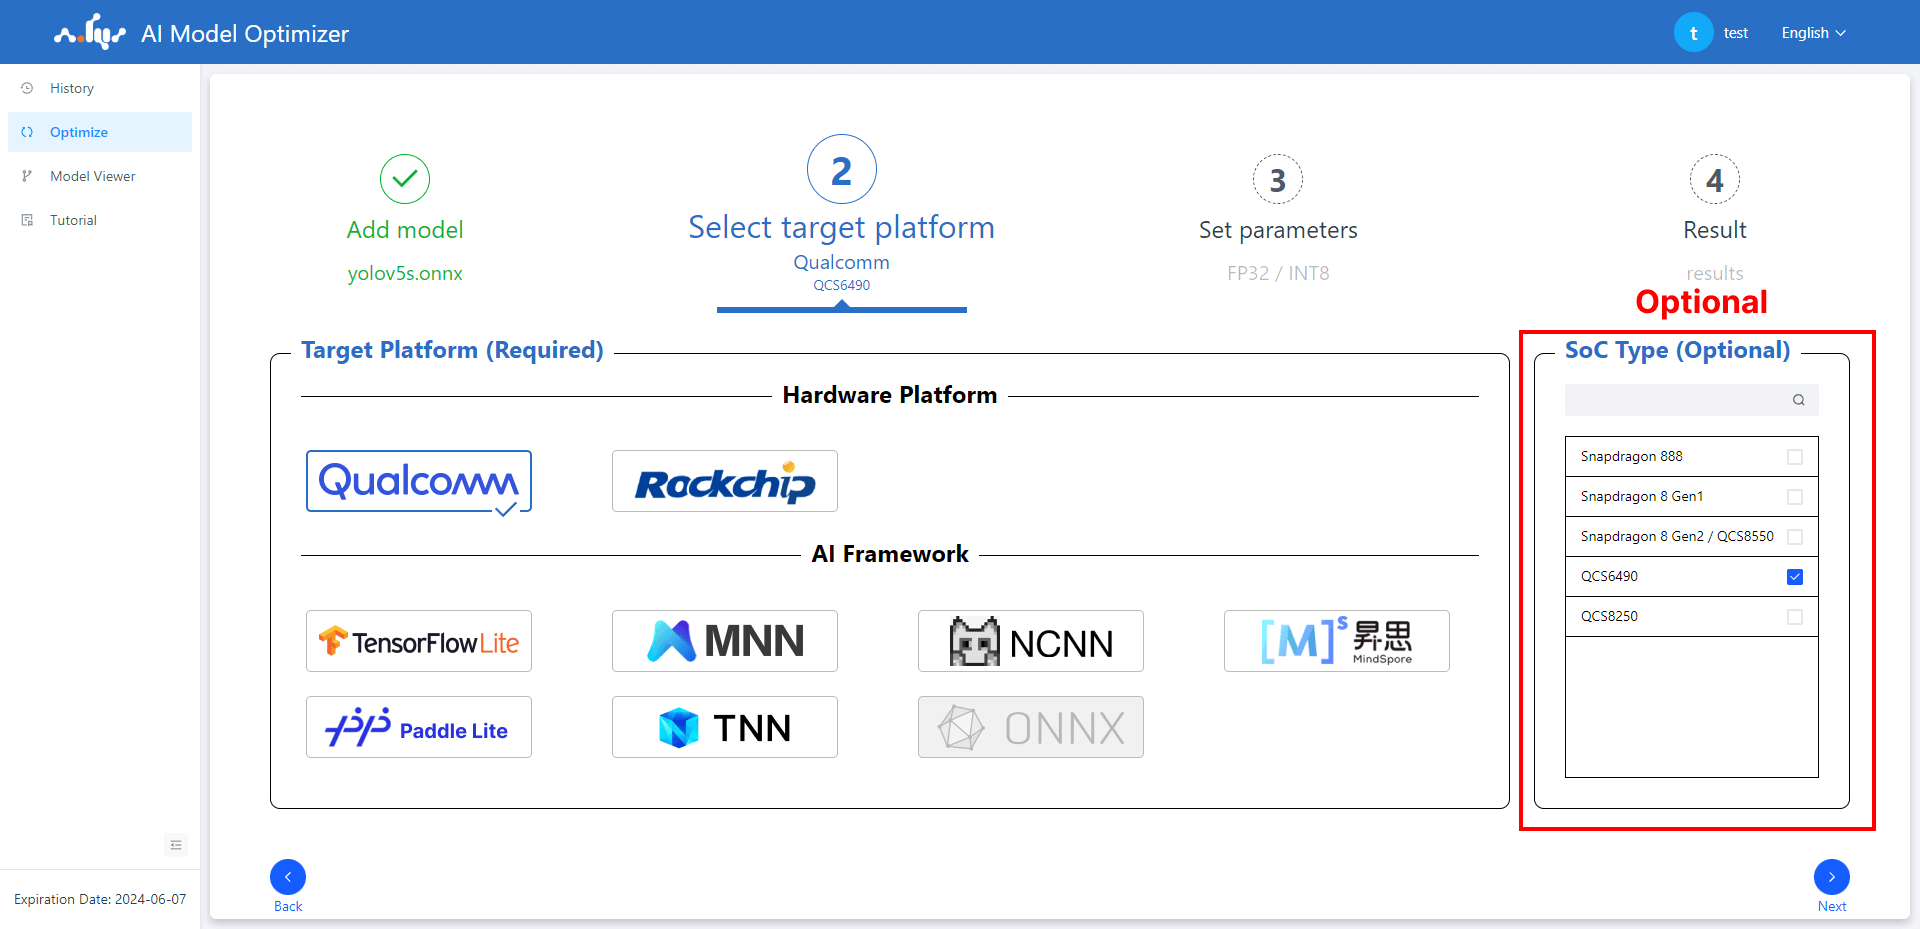The height and width of the screenshot is (929, 1920).
Task: Open the test user account menu
Action: (x=1711, y=33)
